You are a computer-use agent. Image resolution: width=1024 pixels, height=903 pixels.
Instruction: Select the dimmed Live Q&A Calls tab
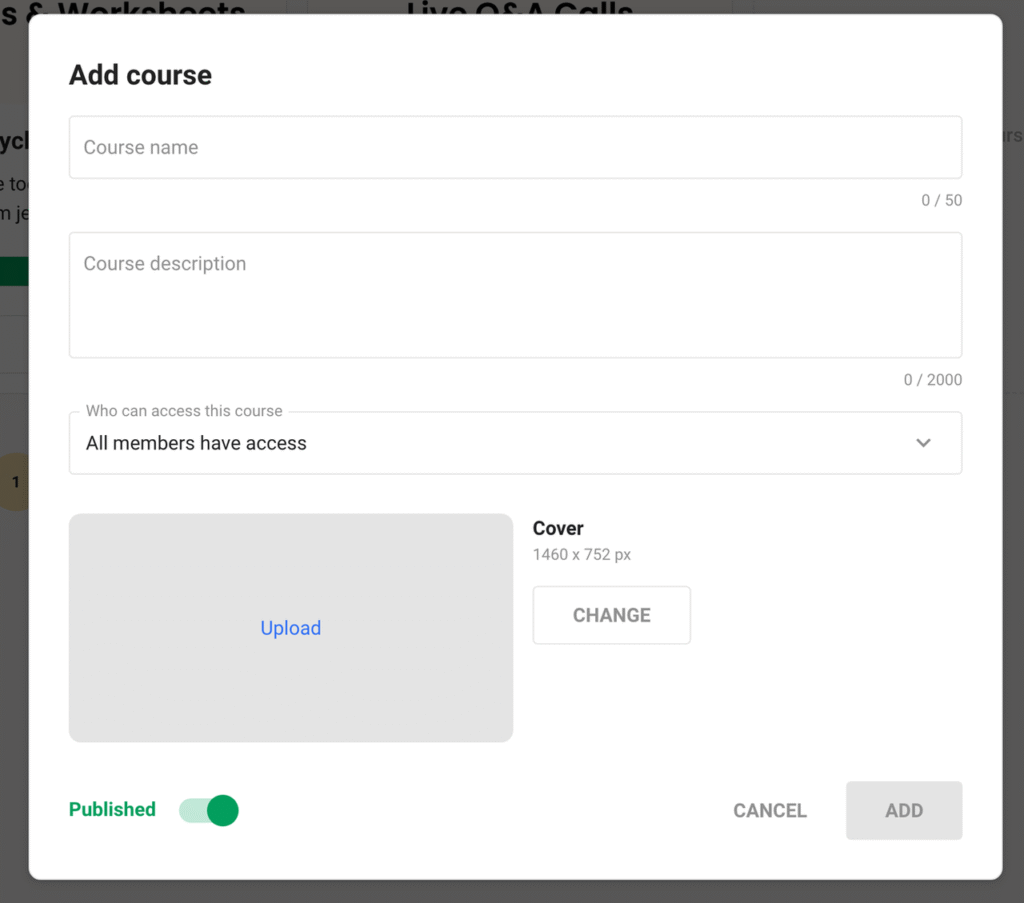tap(520, 7)
